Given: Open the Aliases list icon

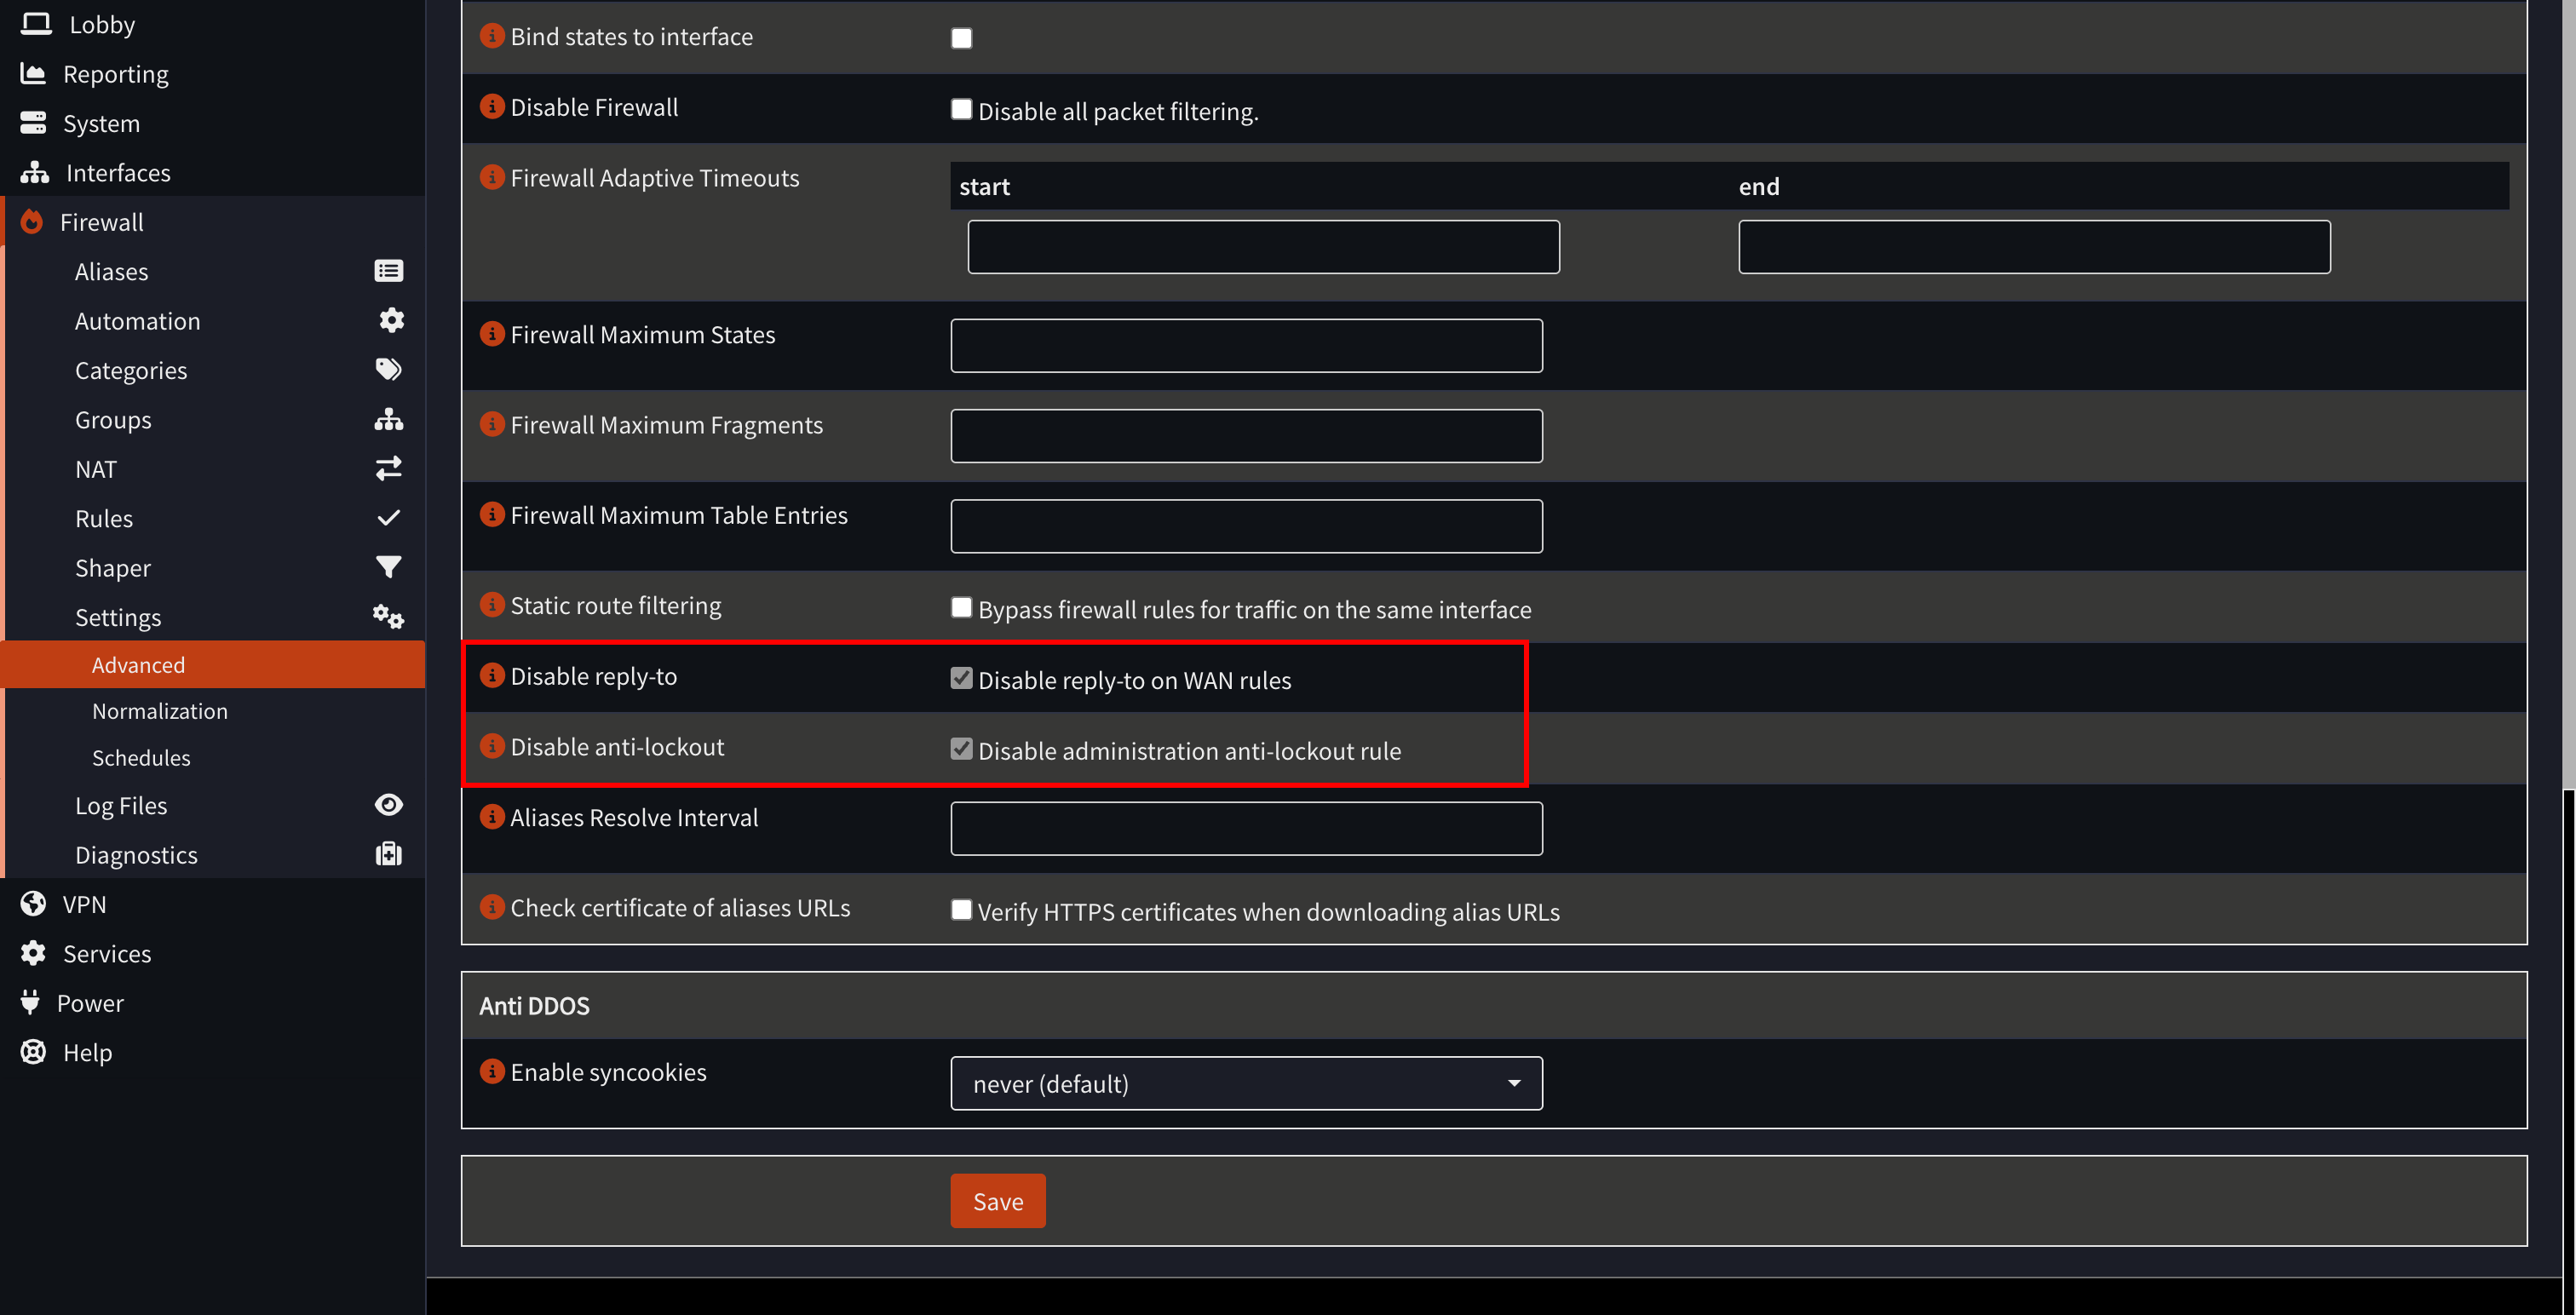Looking at the screenshot, I should (x=389, y=270).
